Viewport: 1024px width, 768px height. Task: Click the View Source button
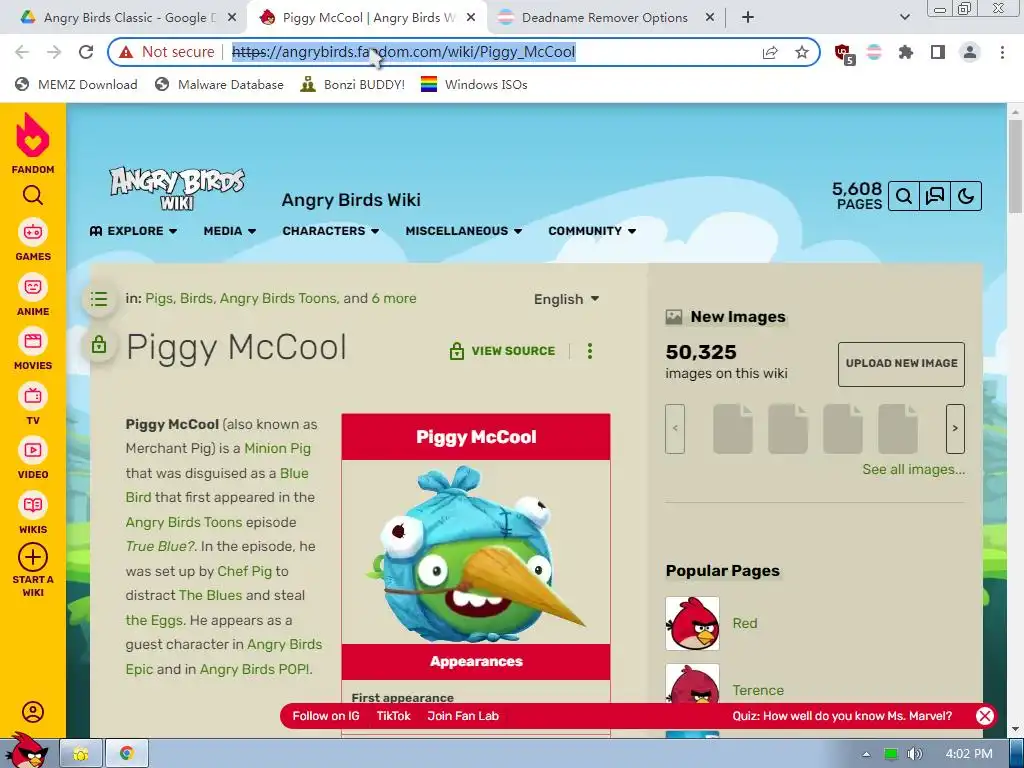[x=502, y=351]
